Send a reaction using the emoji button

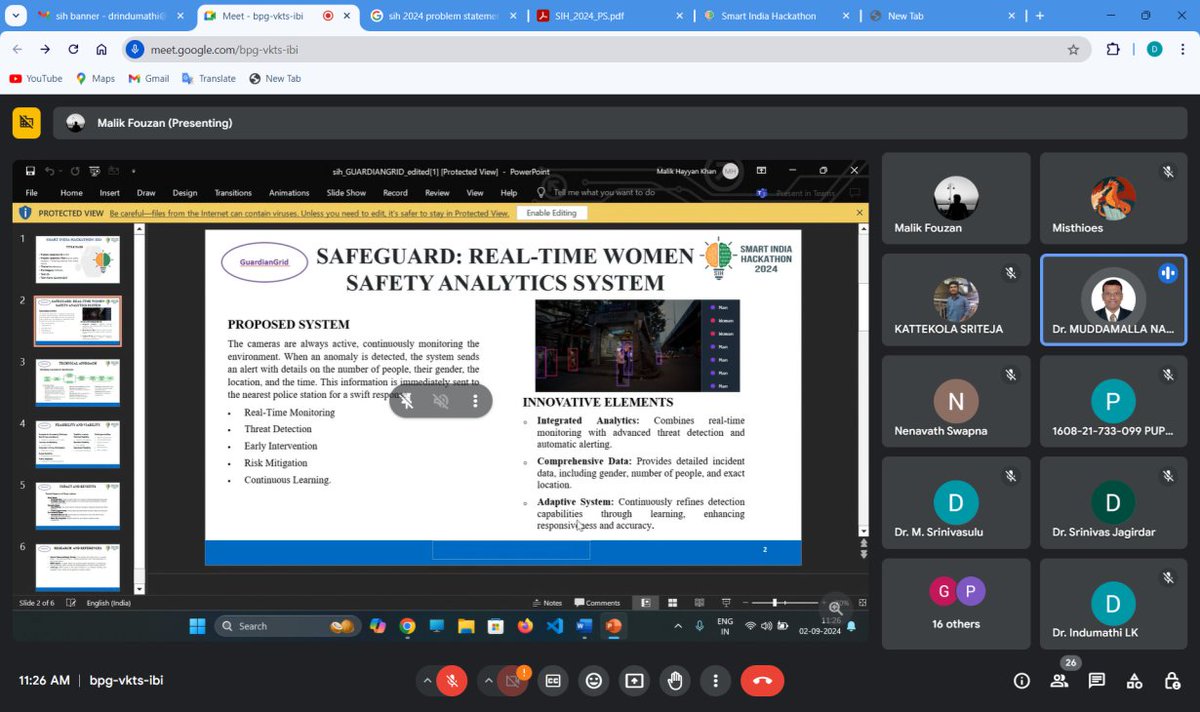tap(594, 681)
